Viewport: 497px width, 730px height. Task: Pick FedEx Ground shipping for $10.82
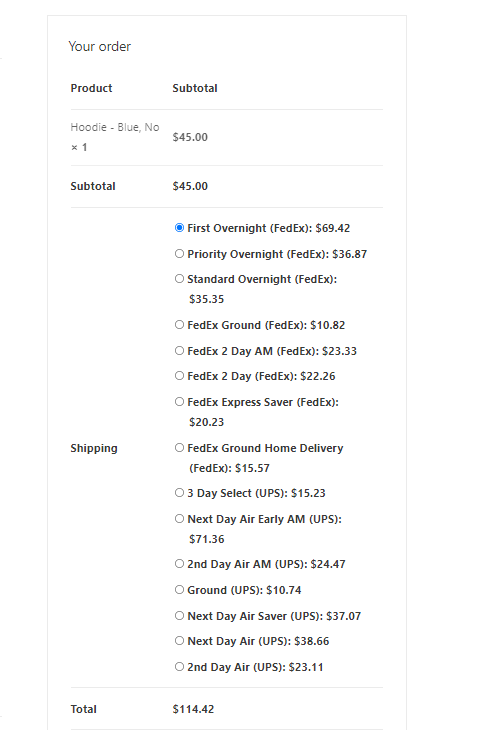coord(179,324)
